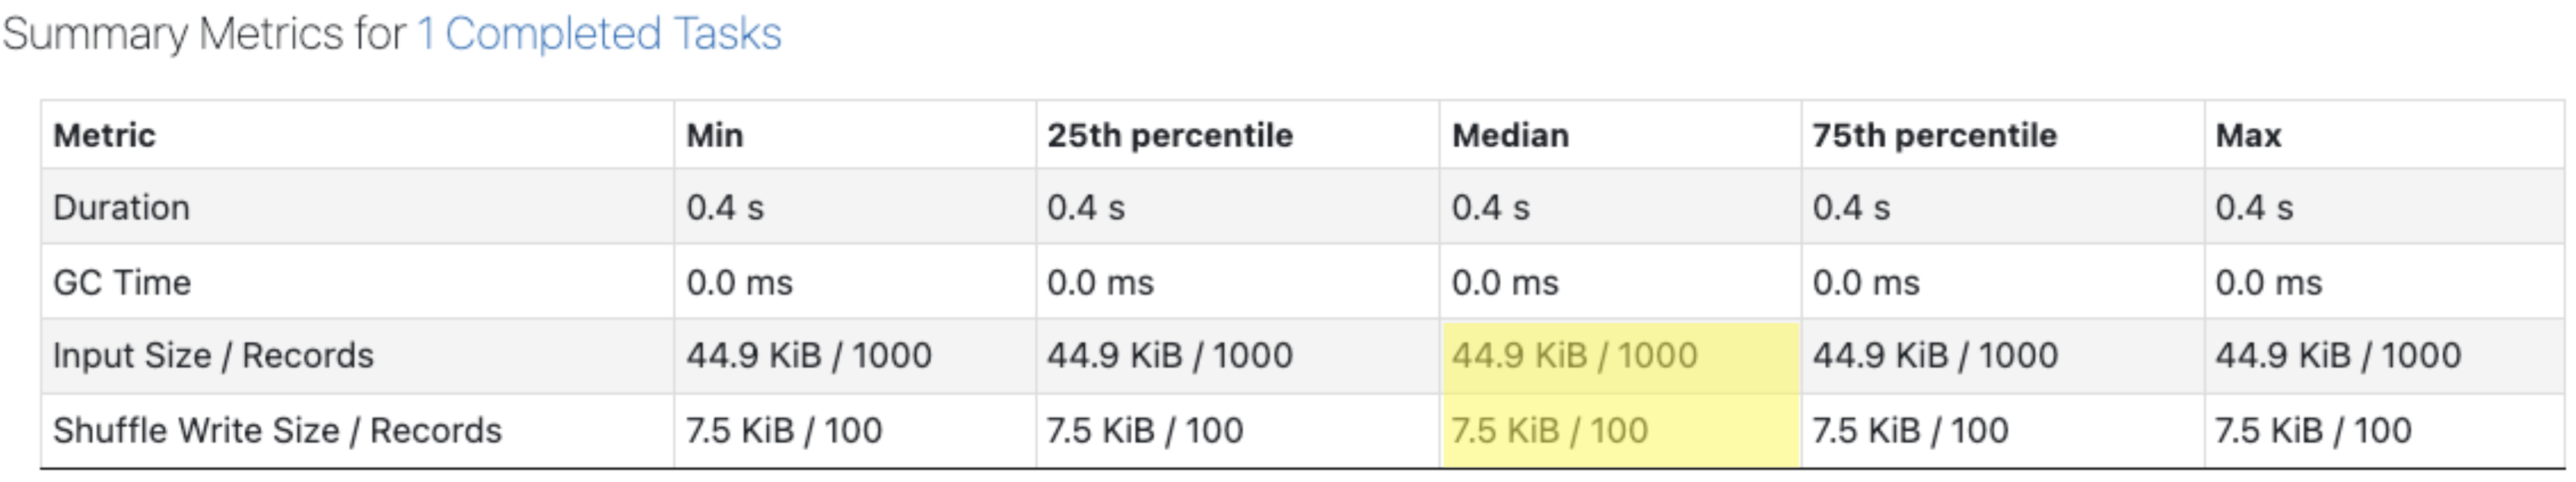Click the Shuffle Write Size / Records label
The image size is (2576, 482).
click(277, 430)
